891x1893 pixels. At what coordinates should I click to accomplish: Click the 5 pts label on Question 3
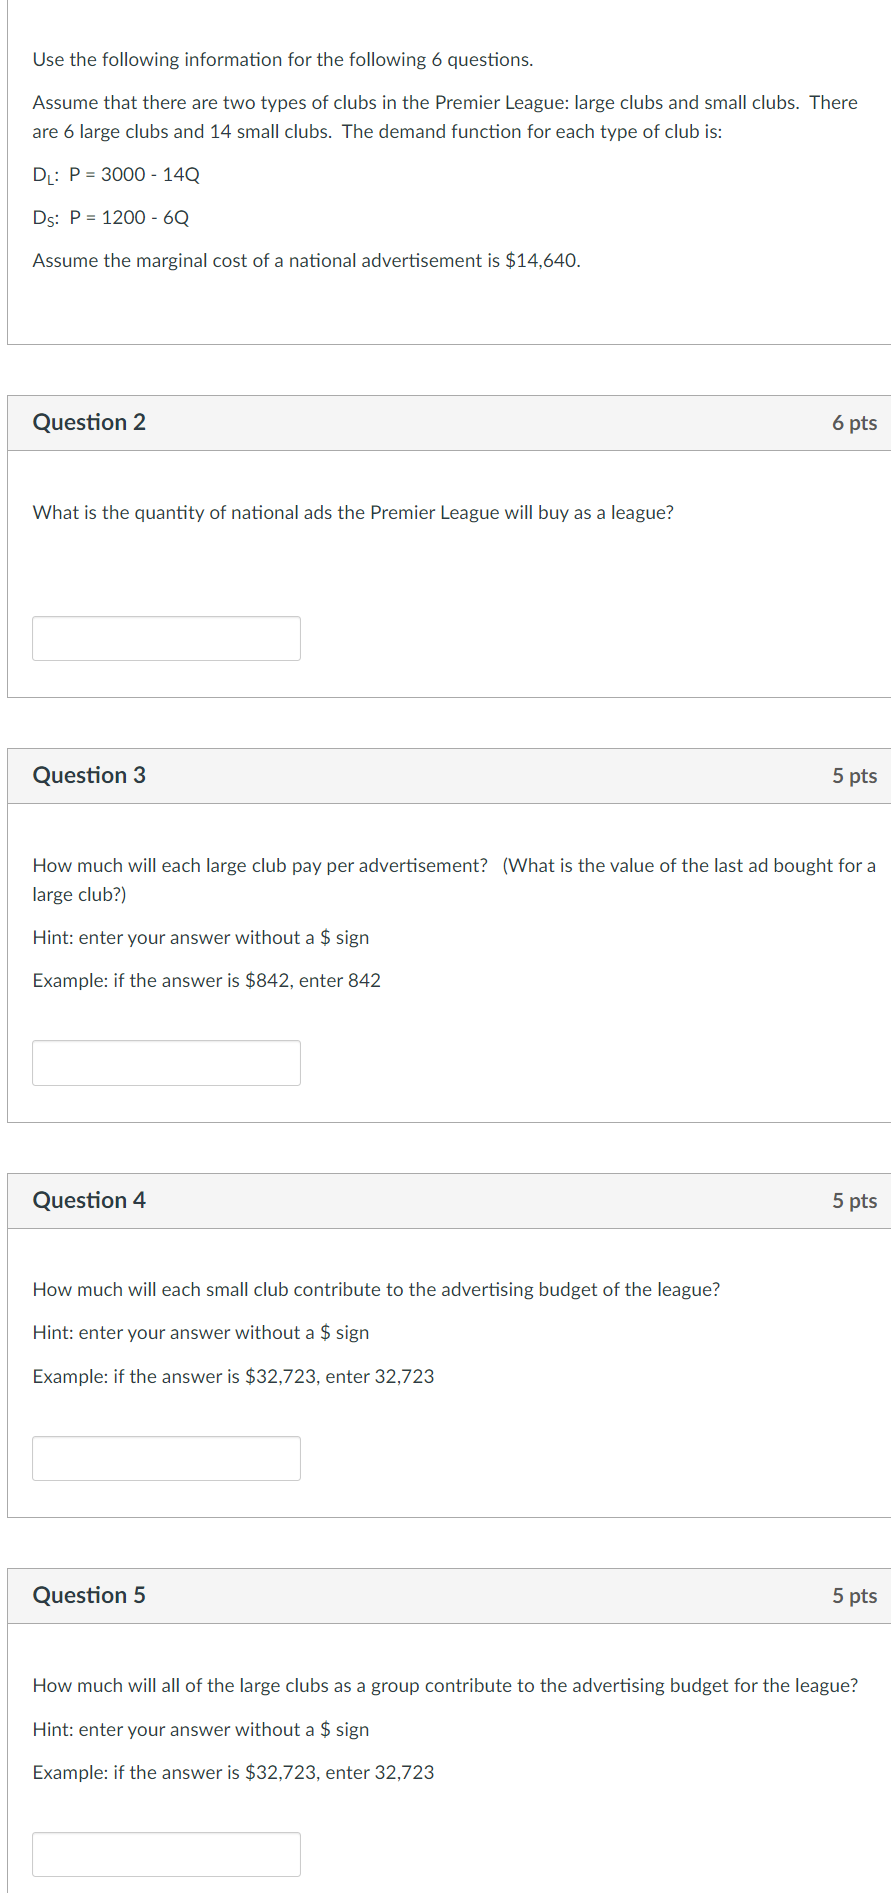pyautogui.click(x=855, y=775)
